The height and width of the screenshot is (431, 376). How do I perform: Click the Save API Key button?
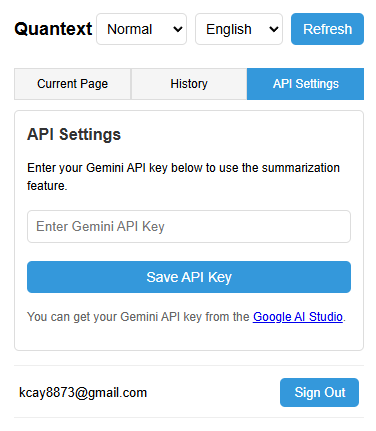pyautogui.click(x=189, y=277)
